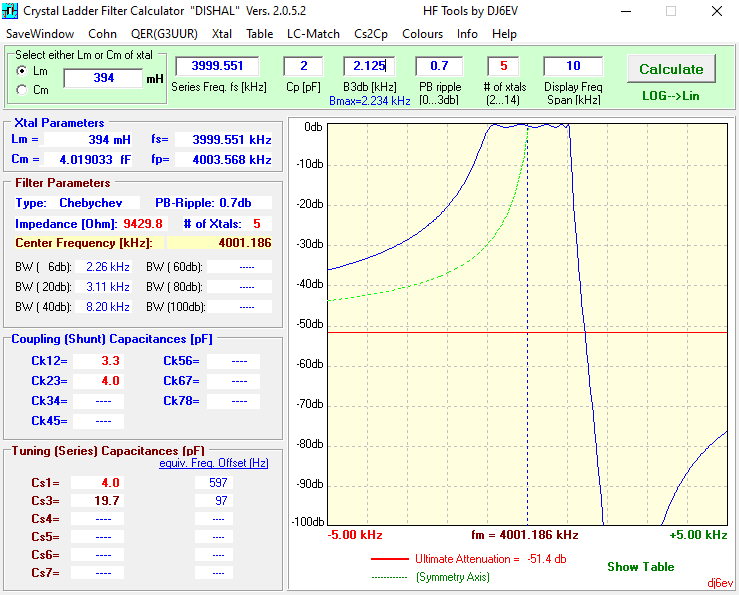Select the Cm radio button
The image size is (739, 595).
pyautogui.click(x=22, y=90)
